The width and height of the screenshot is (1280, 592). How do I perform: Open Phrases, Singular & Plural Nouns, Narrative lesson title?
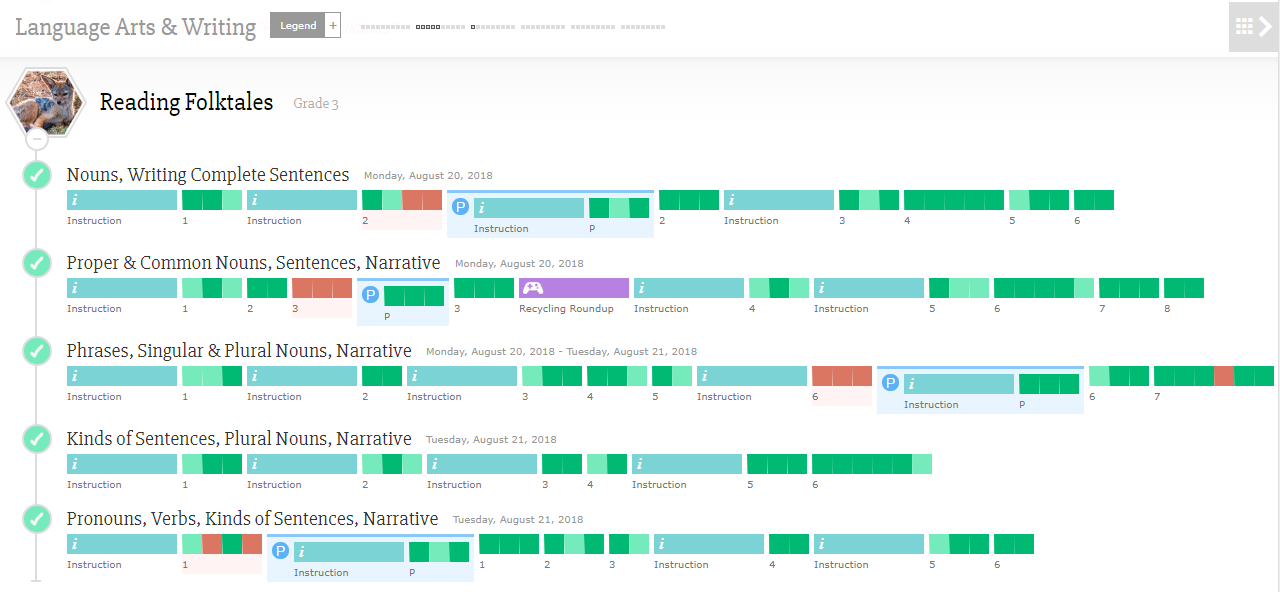(239, 351)
